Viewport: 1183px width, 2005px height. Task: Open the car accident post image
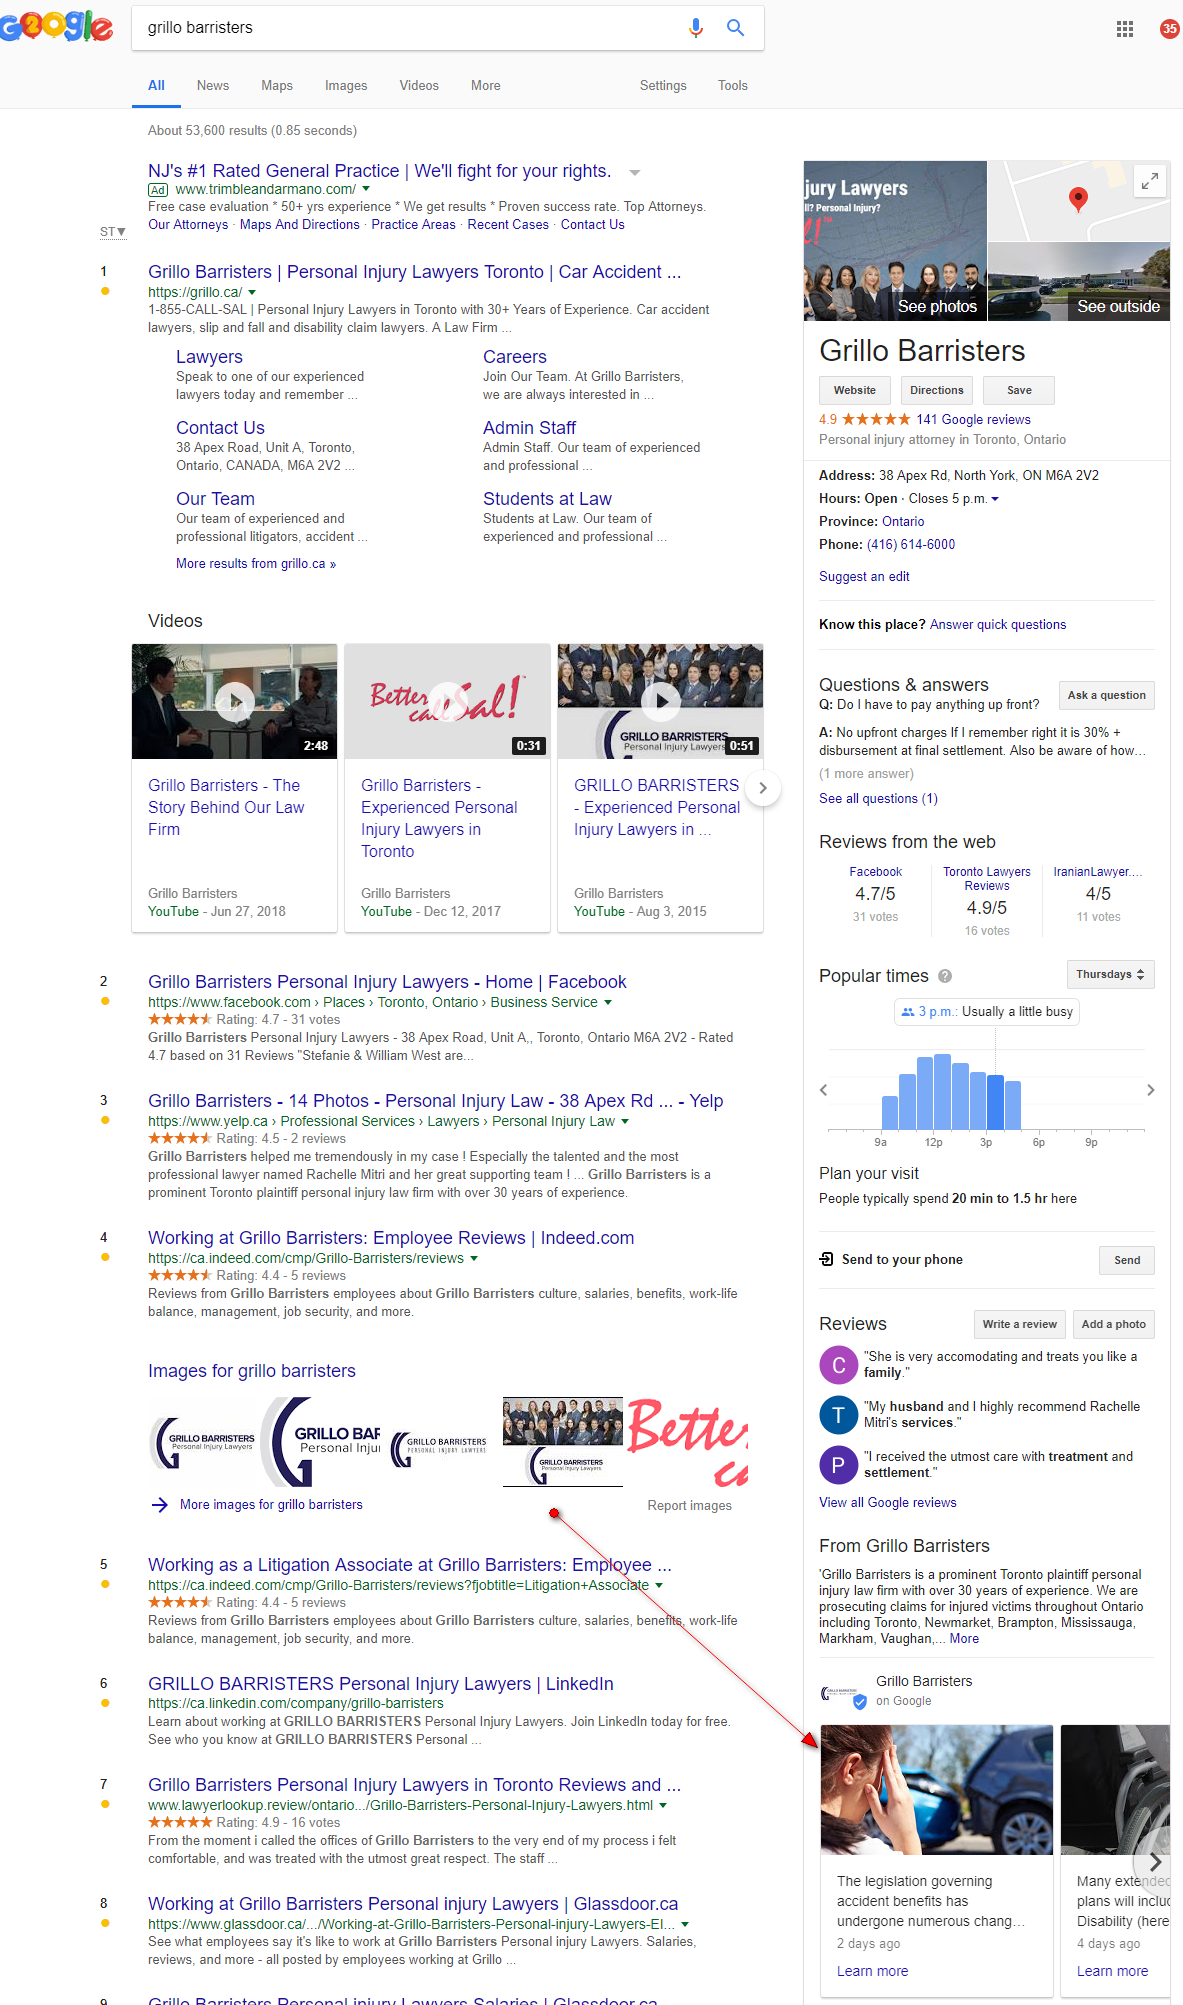pyautogui.click(x=937, y=1790)
